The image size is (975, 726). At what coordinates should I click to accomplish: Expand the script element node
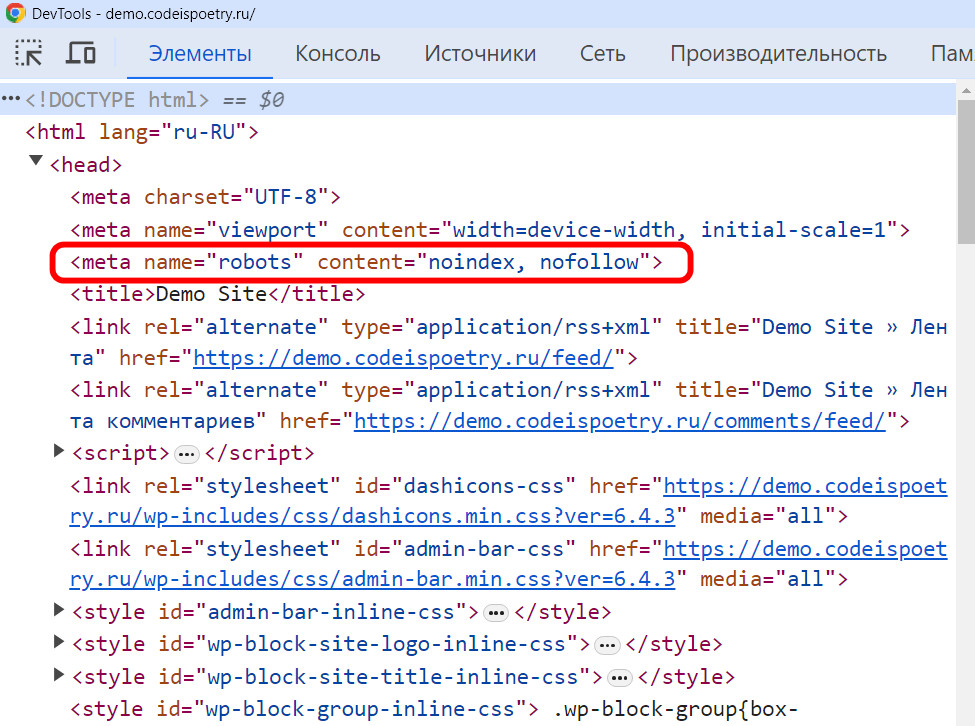pyautogui.click(x=58, y=451)
